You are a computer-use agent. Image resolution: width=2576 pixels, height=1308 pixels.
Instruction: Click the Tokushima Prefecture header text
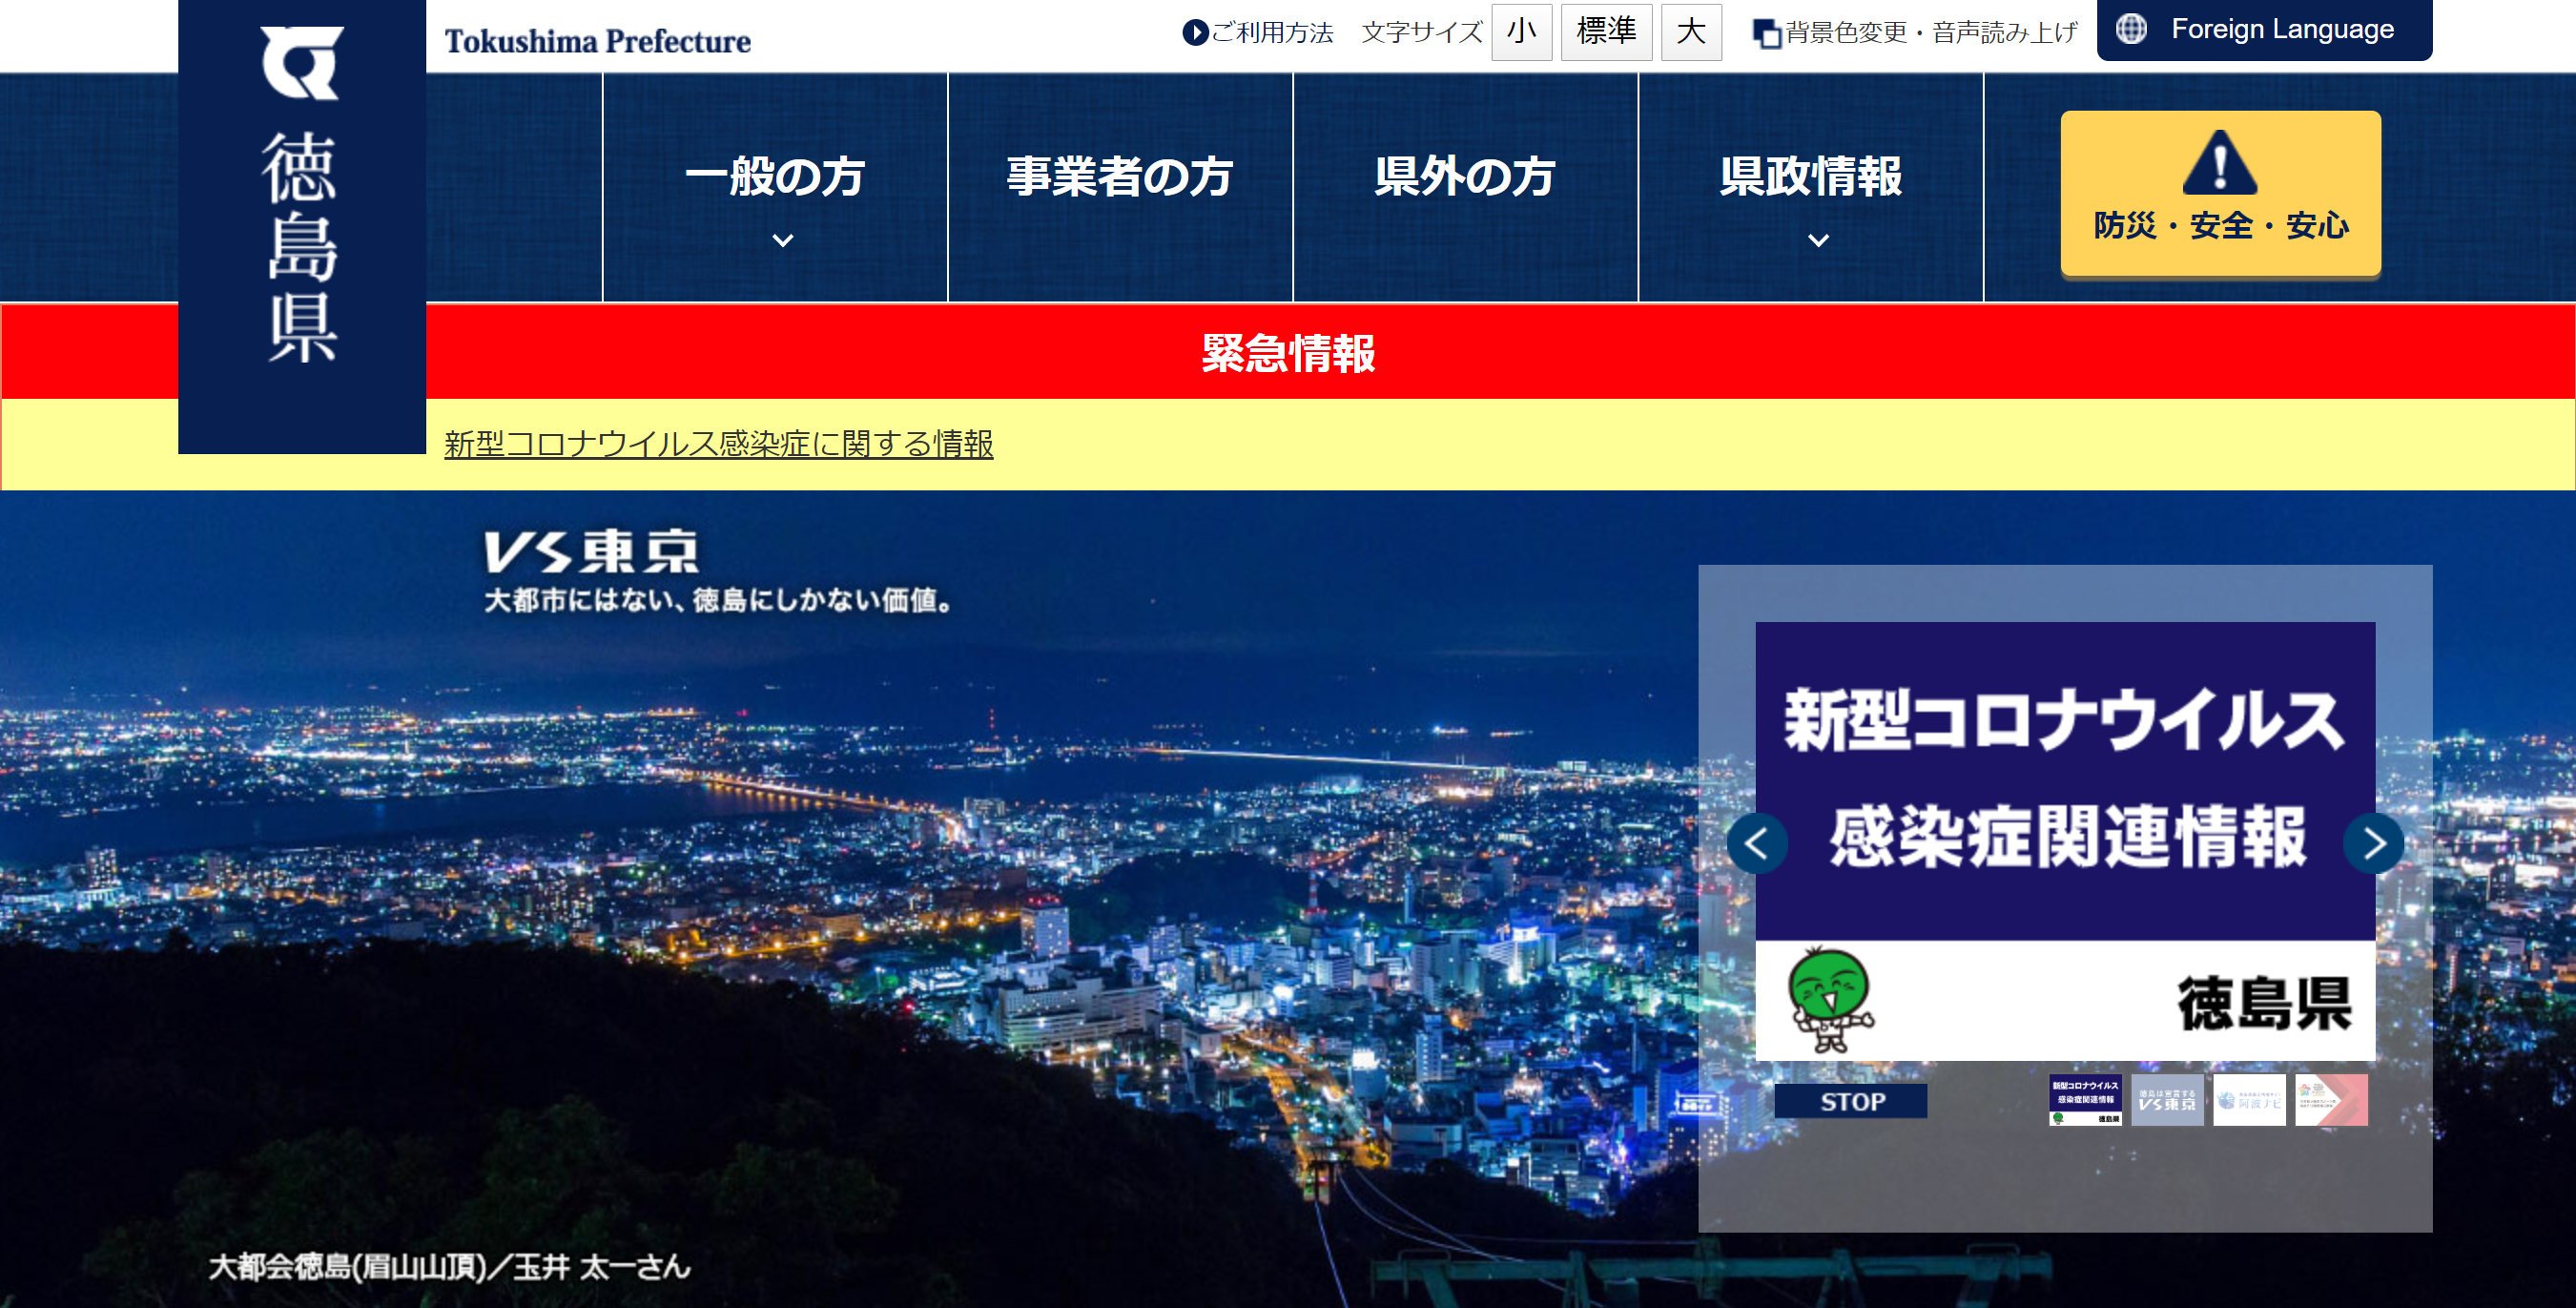coord(597,41)
